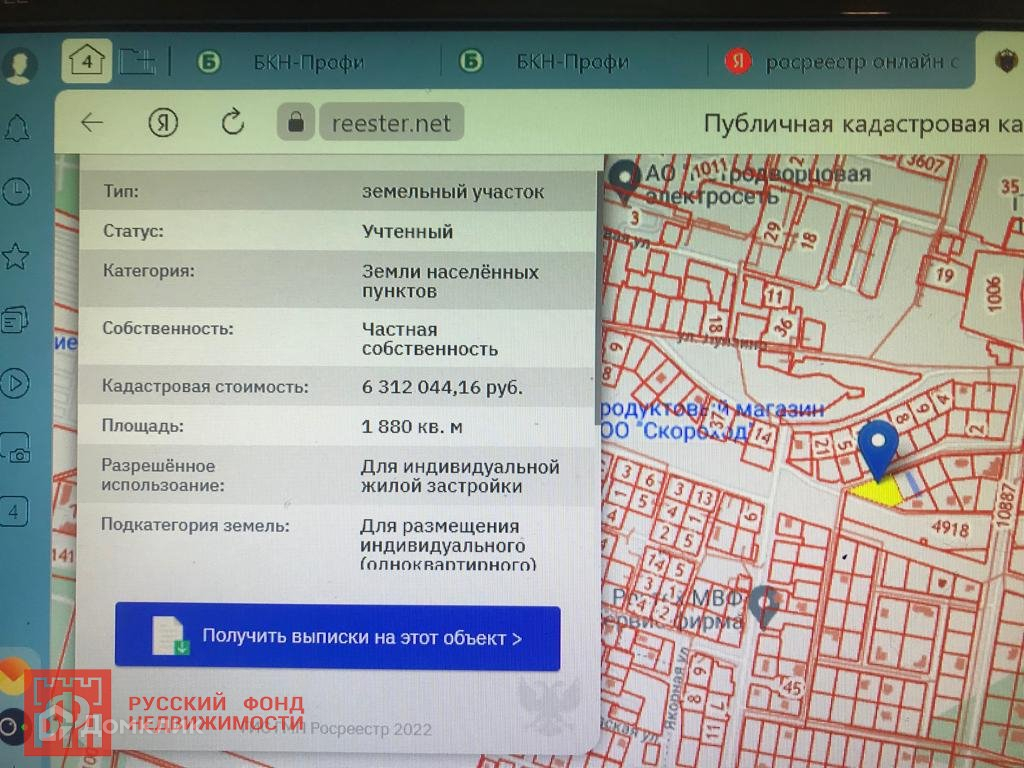Image resolution: width=1024 pixels, height=768 pixels.
Task: Open browsing history clock icon
Action: point(16,192)
